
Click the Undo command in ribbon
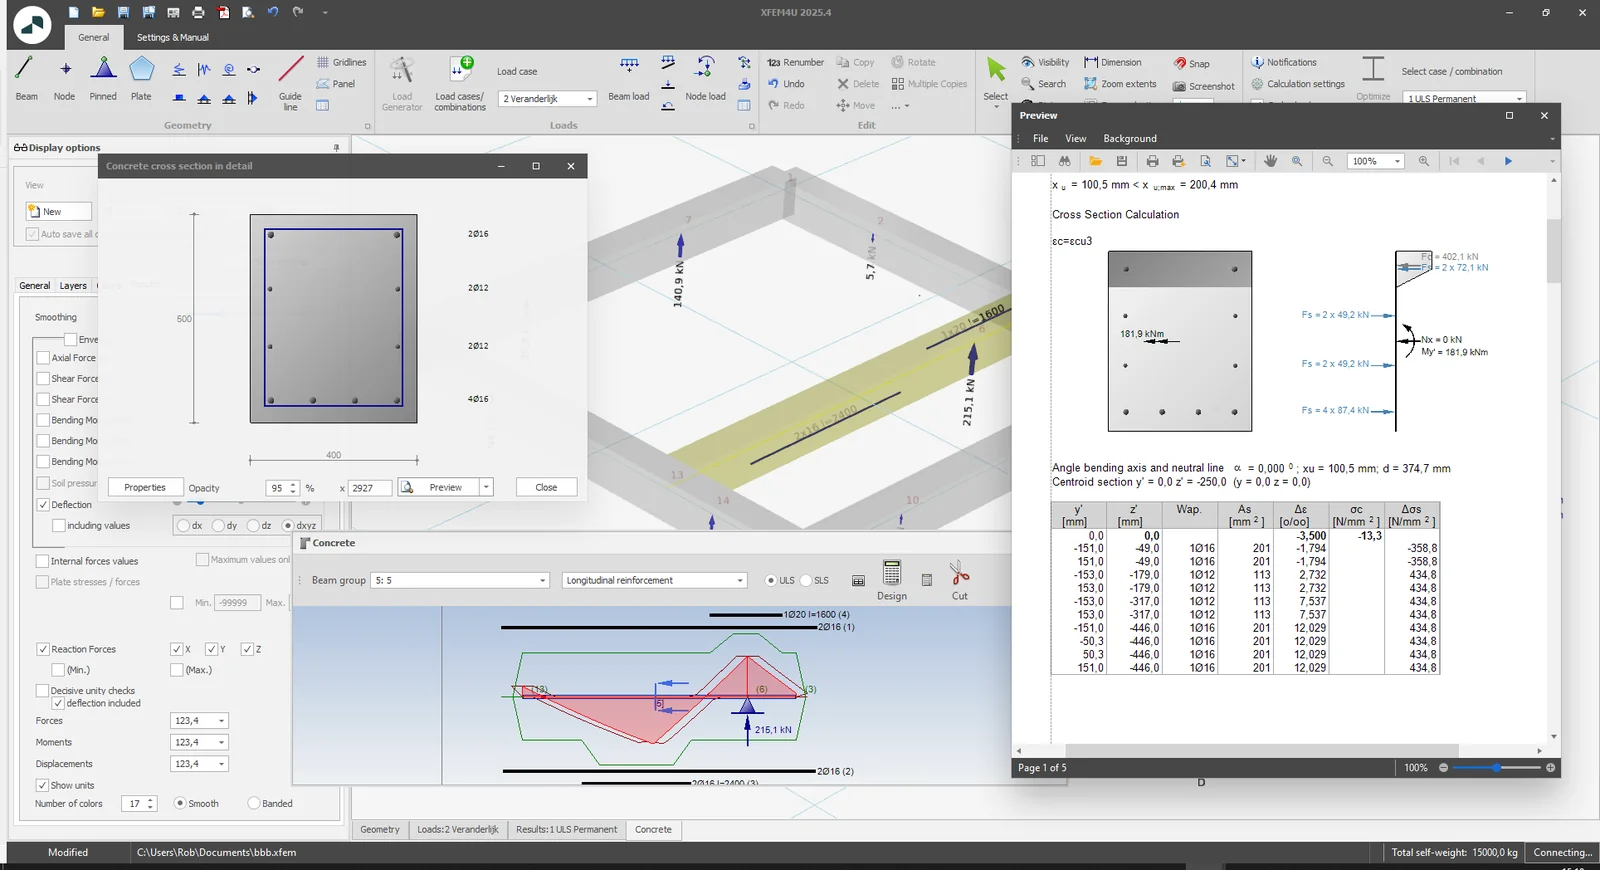(x=786, y=84)
